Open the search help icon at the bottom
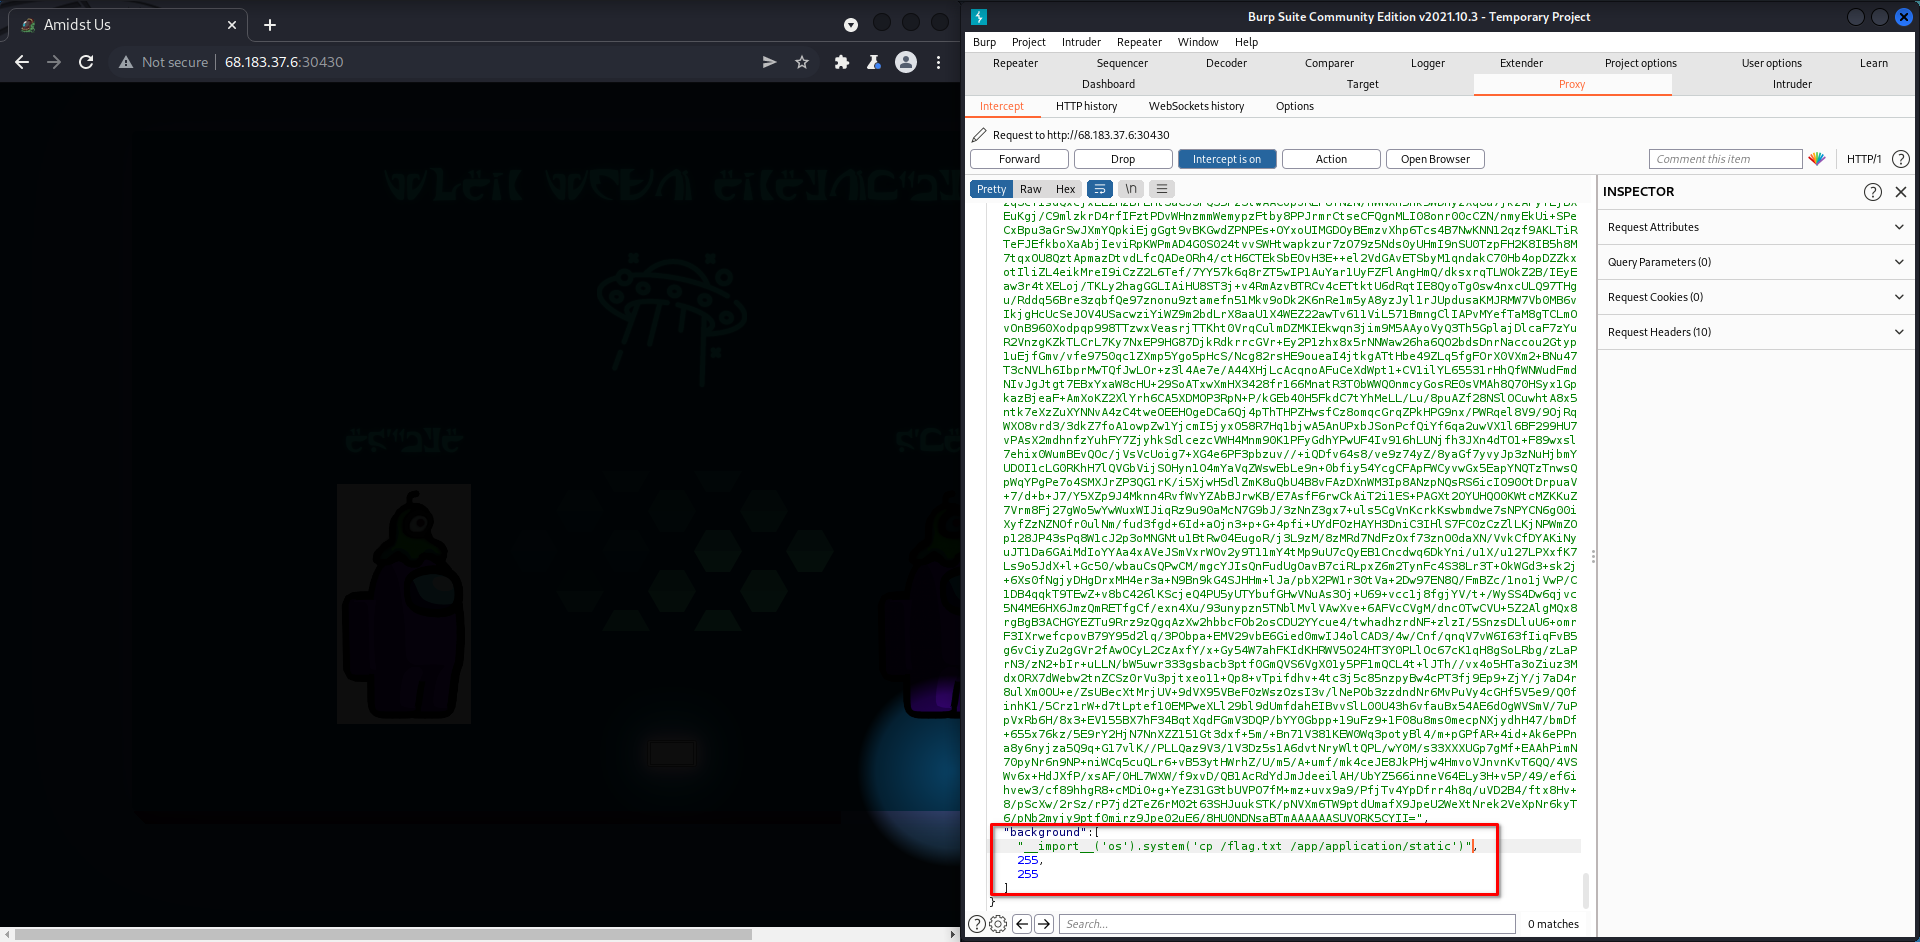Viewport: 1920px width, 942px height. pyautogui.click(x=977, y=924)
